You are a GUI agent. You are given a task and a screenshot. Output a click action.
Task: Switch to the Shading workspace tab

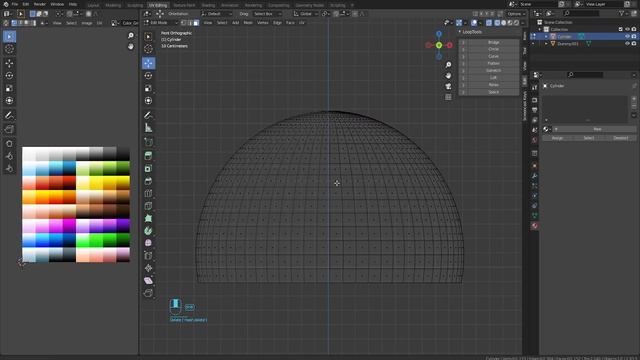208,5
